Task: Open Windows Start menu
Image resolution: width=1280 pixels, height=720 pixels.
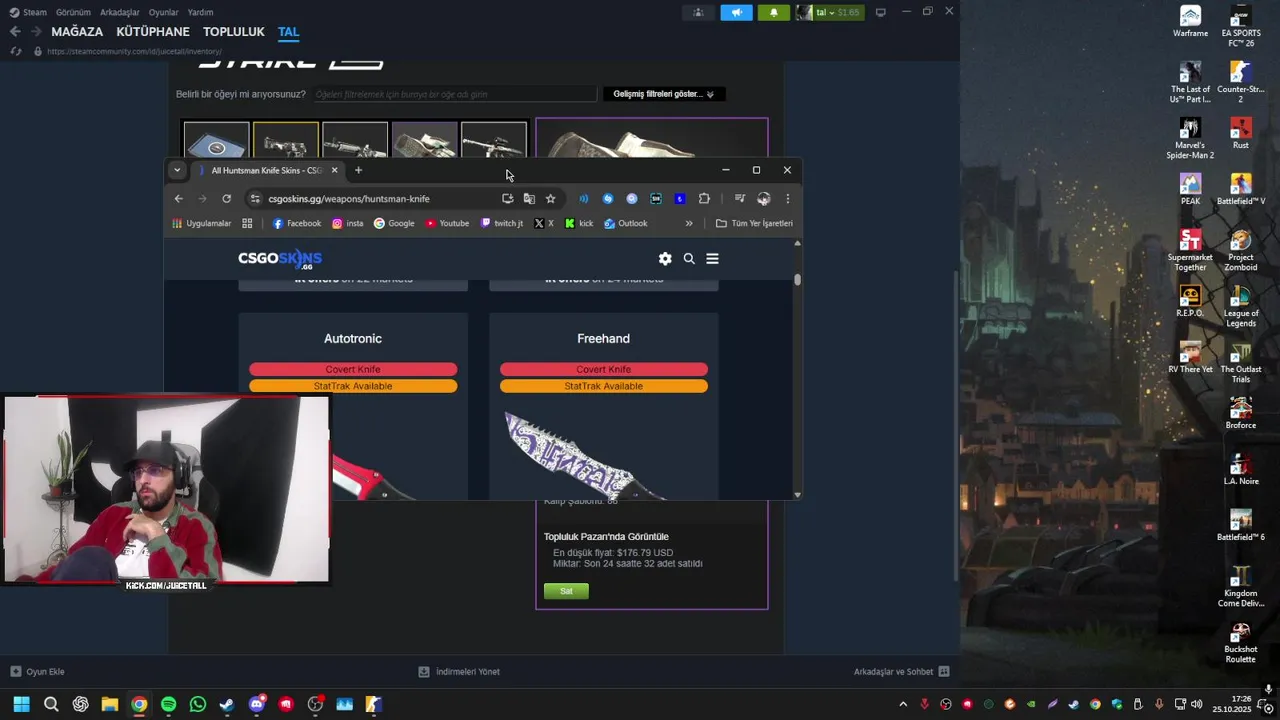Action: (x=21, y=704)
